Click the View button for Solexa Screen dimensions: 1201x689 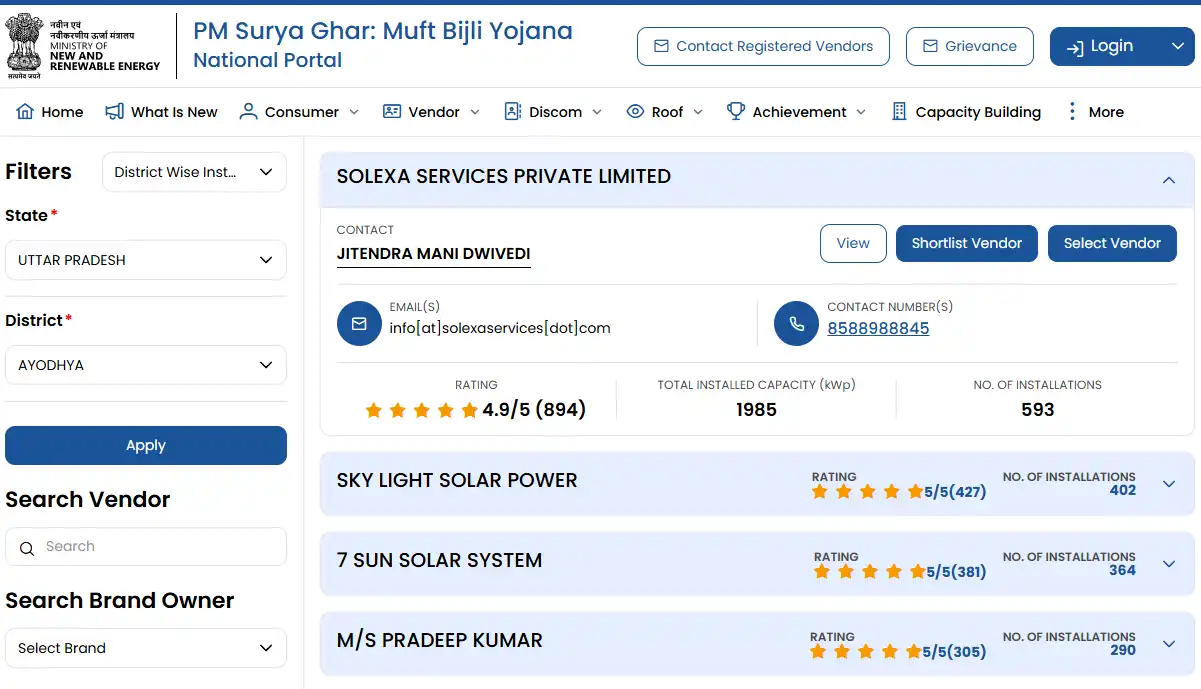pyautogui.click(x=853, y=243)
